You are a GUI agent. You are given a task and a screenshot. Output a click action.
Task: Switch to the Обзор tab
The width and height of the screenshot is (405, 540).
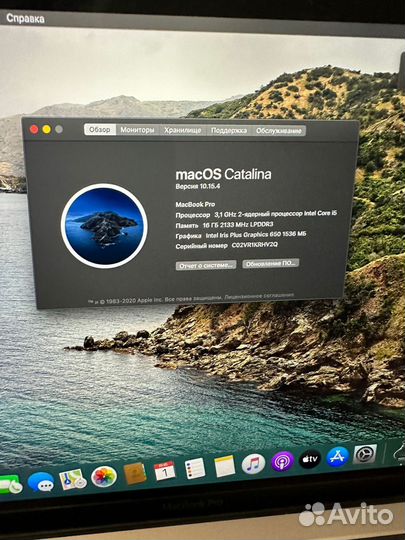coord(100,130)
